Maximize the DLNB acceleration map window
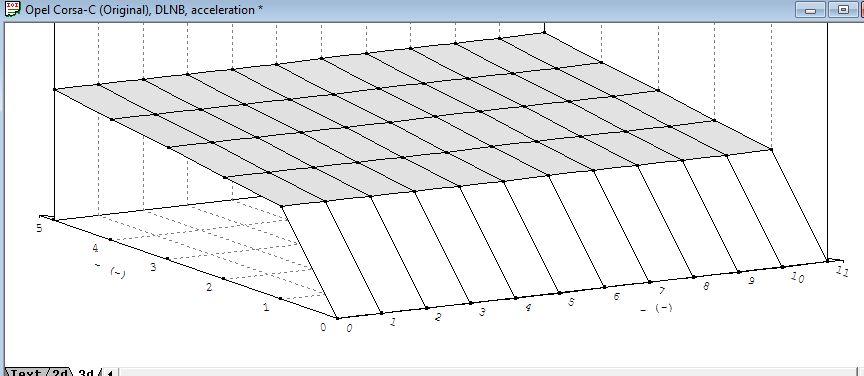Screen dimensions: 864x376 pos(843,10)
